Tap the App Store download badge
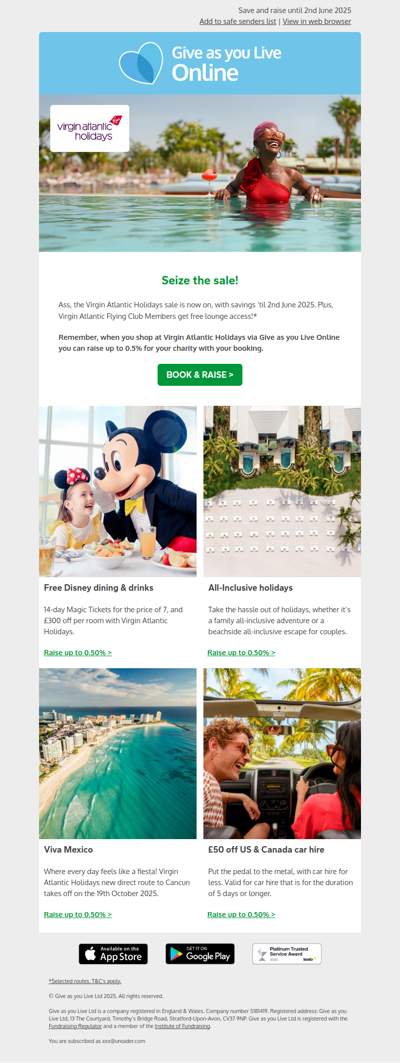 [x=113, y=954]
